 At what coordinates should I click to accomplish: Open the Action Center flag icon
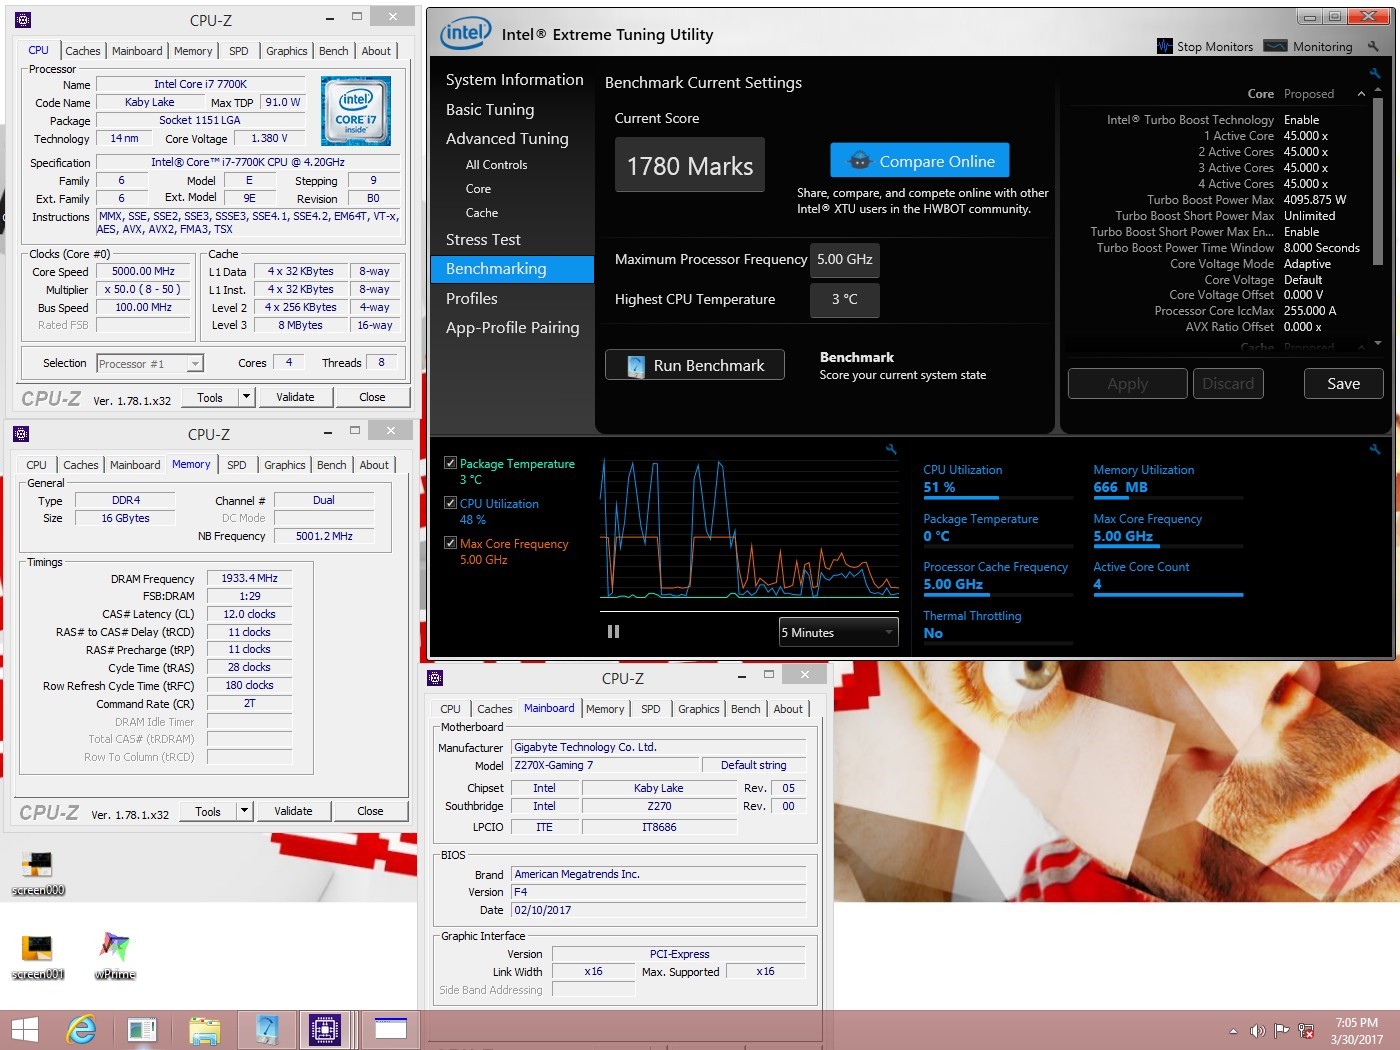1281,1030
